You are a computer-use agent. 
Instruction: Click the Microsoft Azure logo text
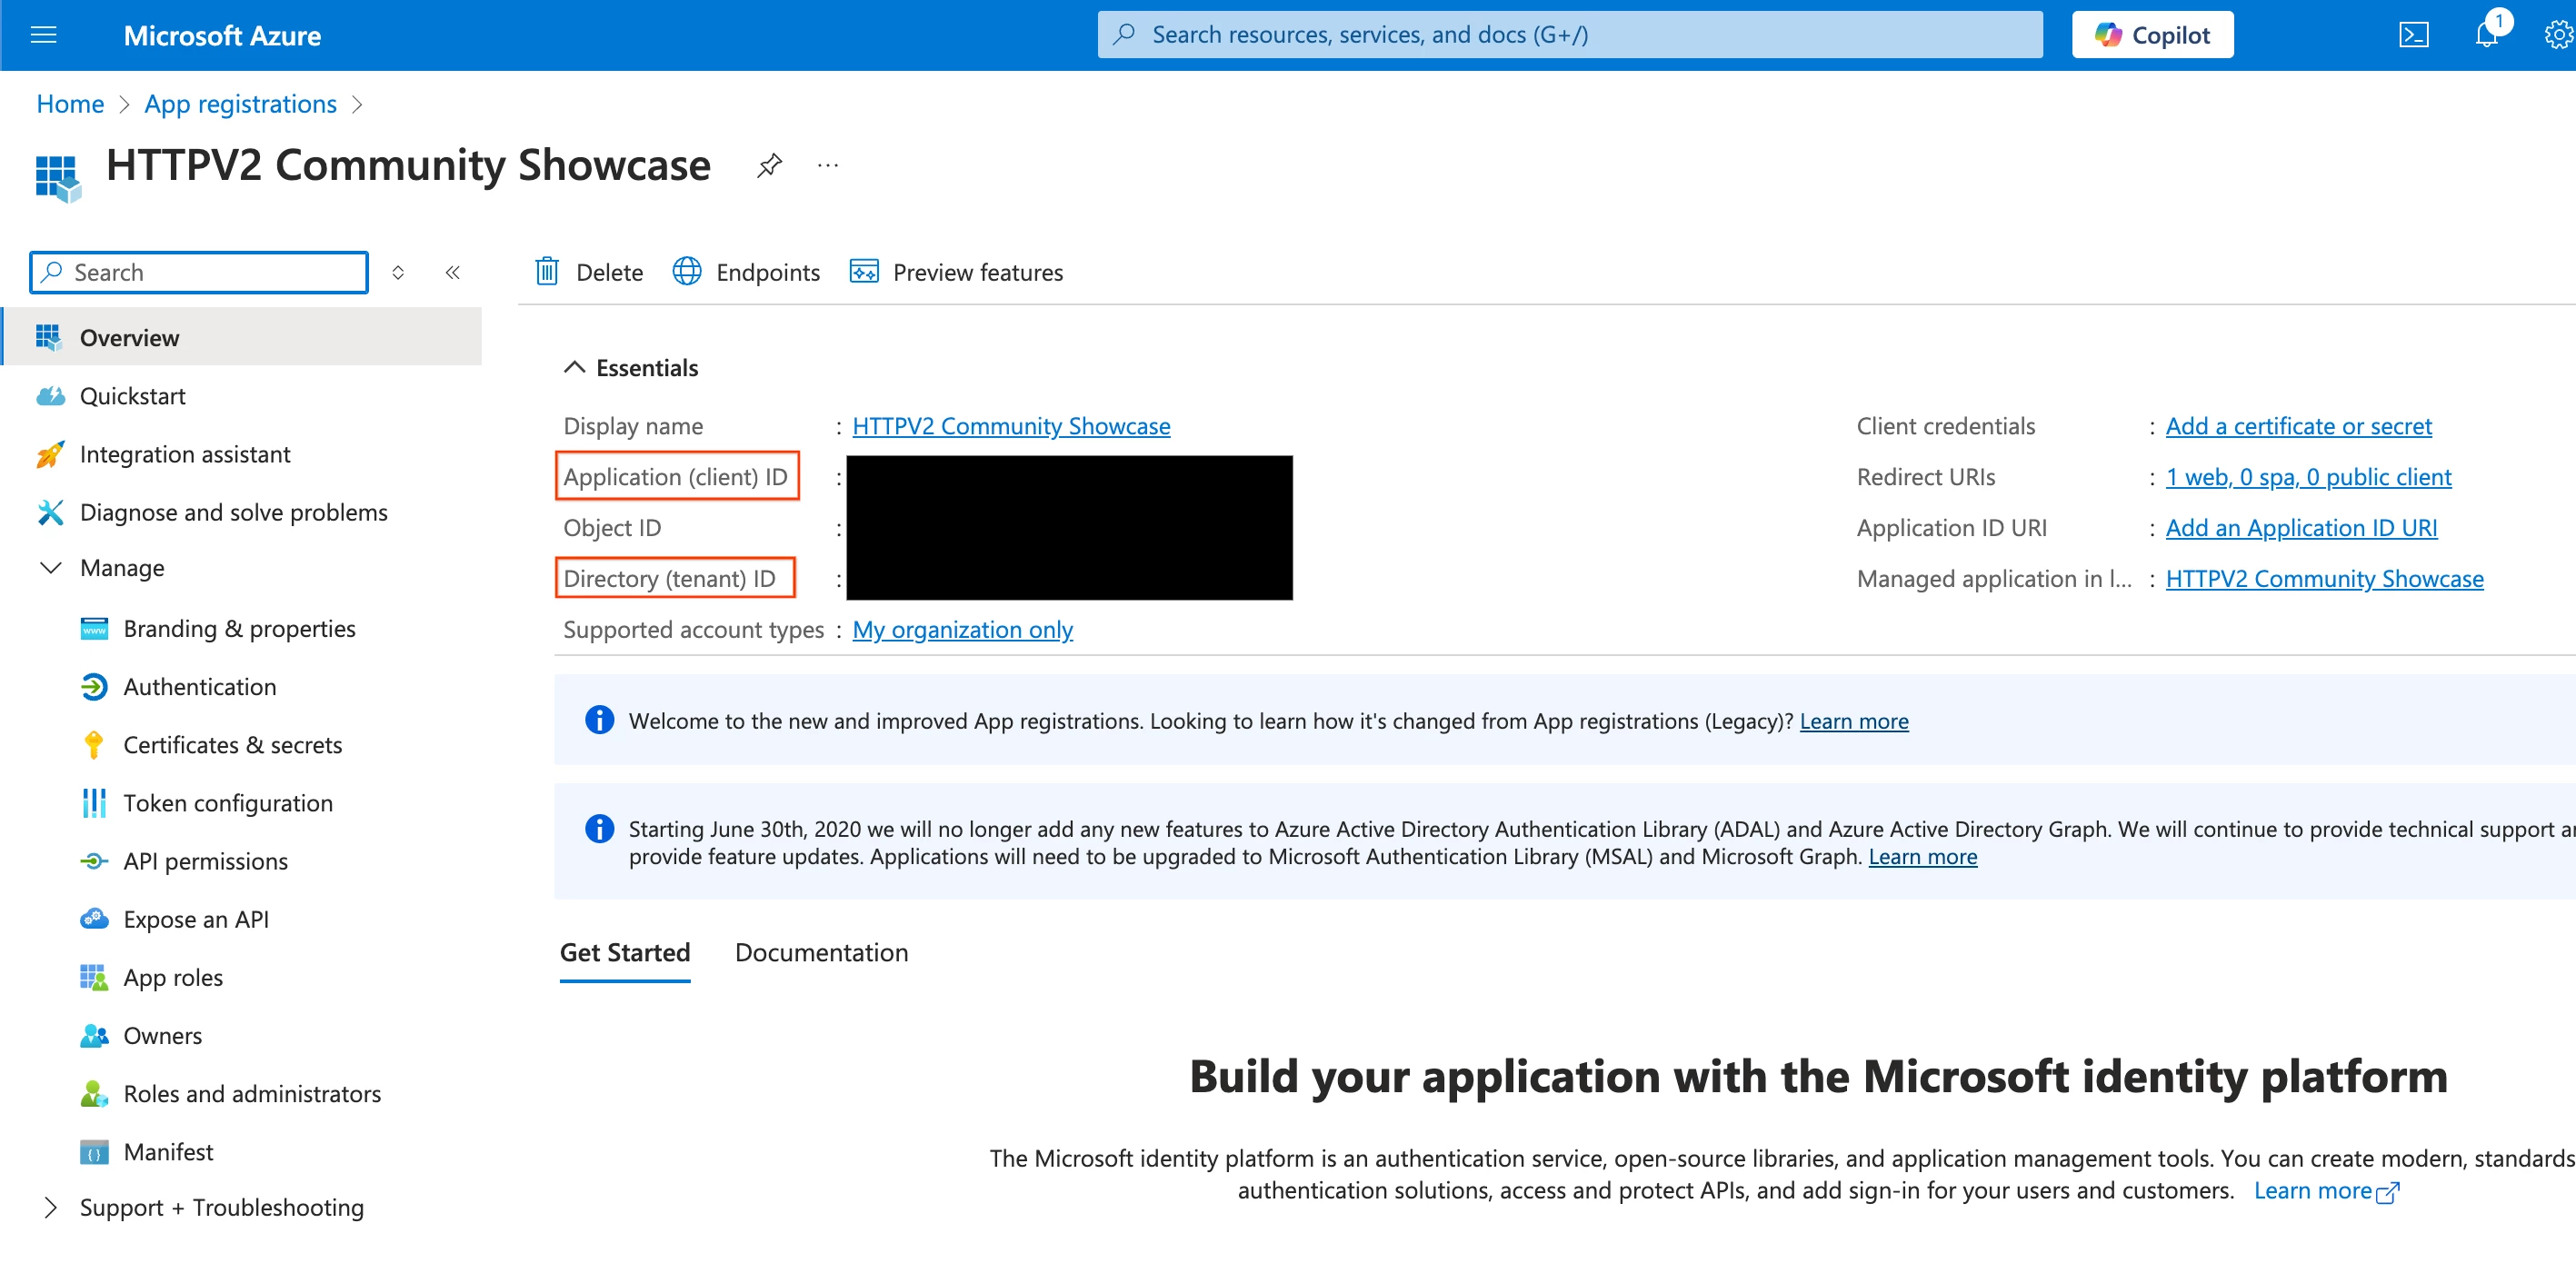coord(222,35)
